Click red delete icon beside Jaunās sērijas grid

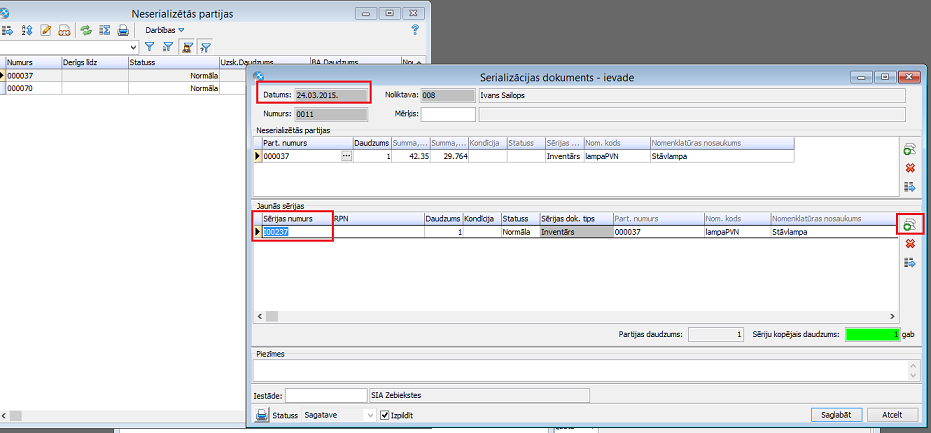pos(909,244)
